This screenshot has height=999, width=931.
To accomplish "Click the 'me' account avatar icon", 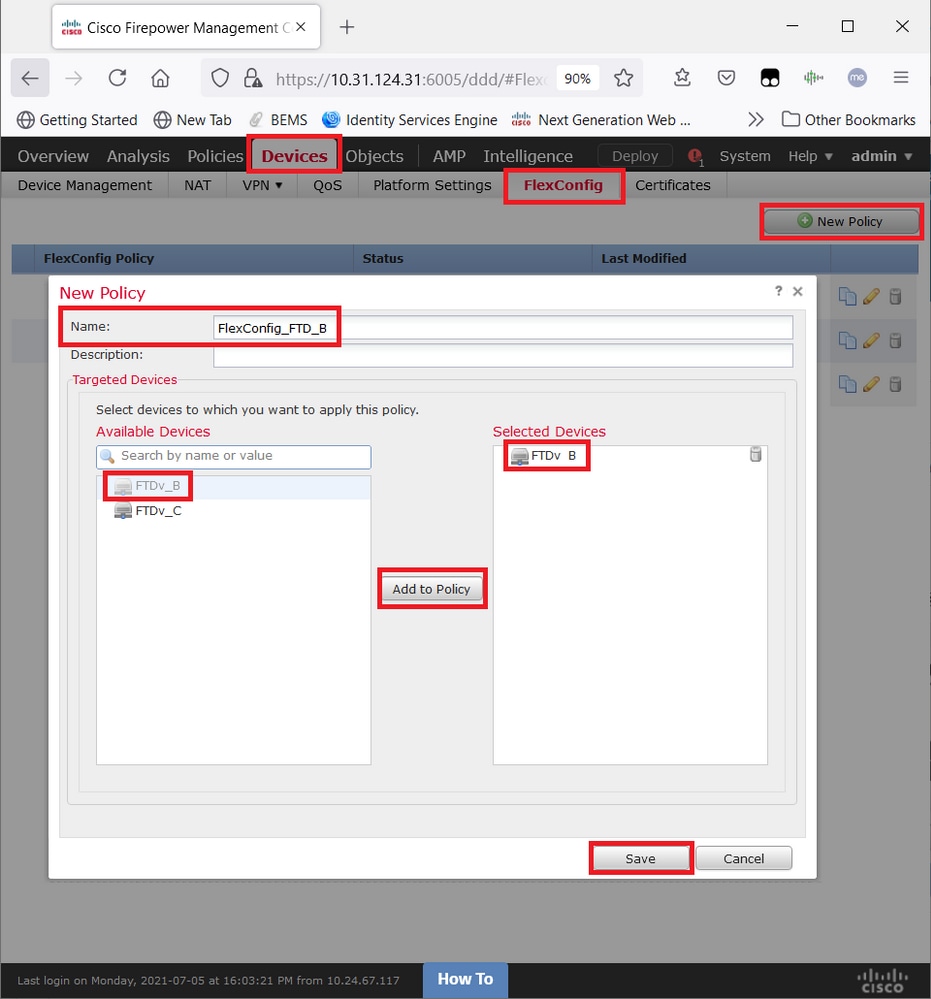I will coord(857,78).
